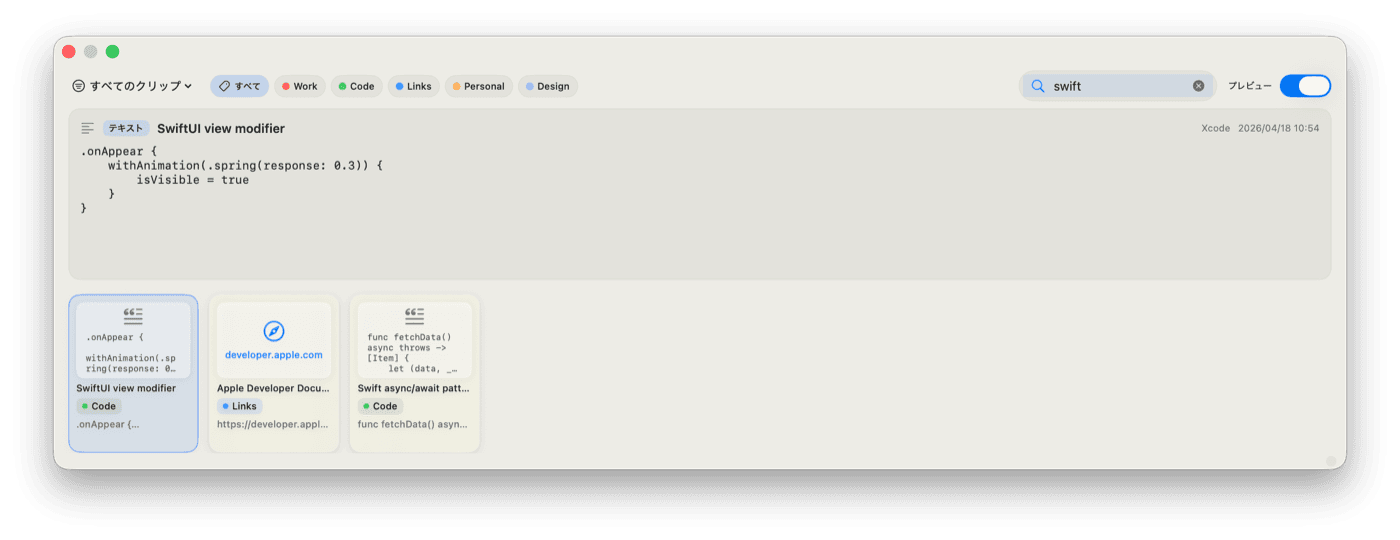This screenshot has height=540, width=1400.
Task: Click the quote icon on SwiftUI view modifier card
Action: click(x=133, y=316)
